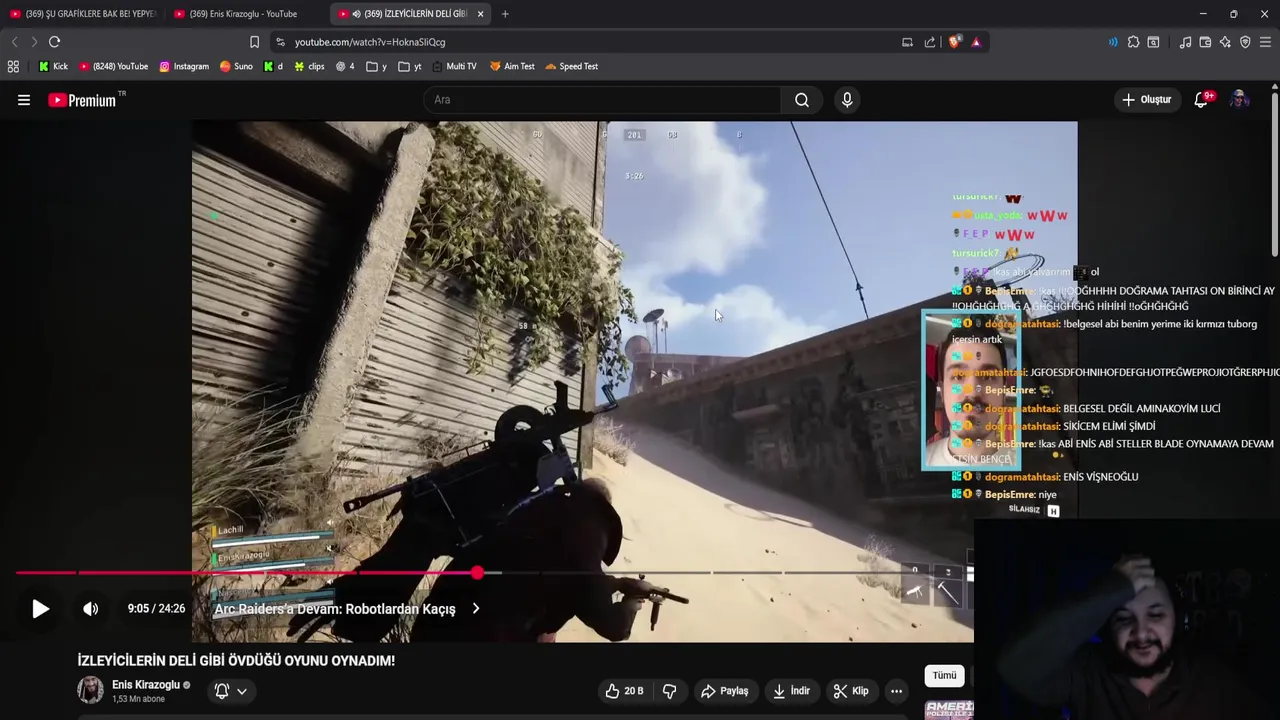Bookmark this page in address bar
This screenshot has height=720, width=1280.
[254, 42]
